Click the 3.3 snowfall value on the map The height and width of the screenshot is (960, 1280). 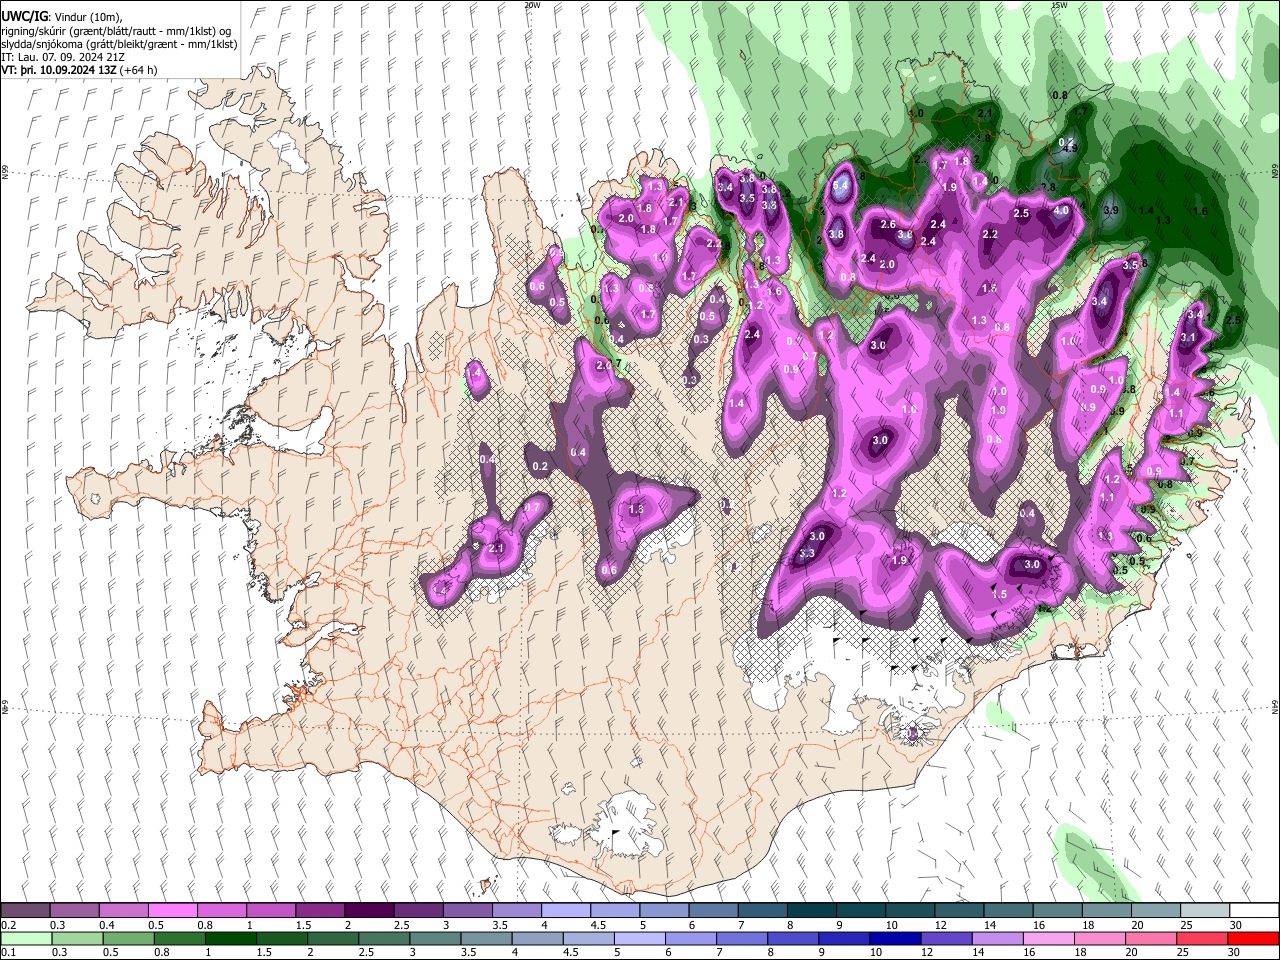[808, 554]
